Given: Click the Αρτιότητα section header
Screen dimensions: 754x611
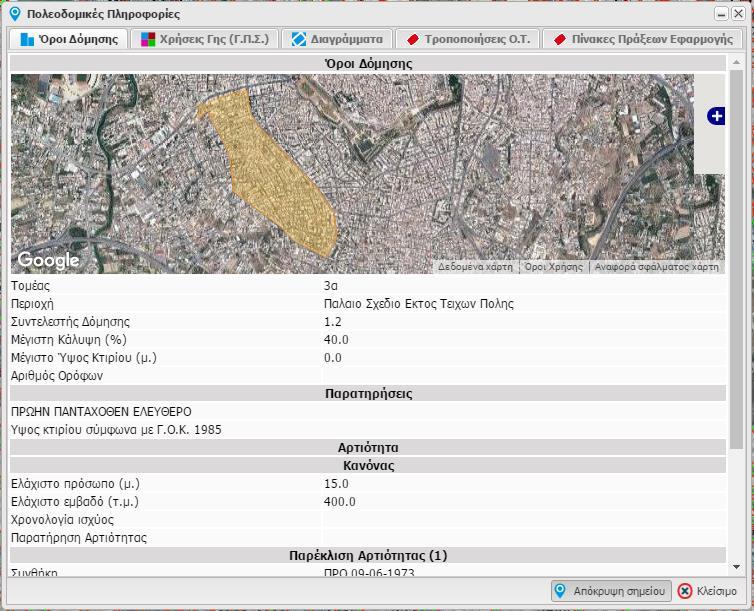Looking at the screenshot, I should (x=368, y=448).
